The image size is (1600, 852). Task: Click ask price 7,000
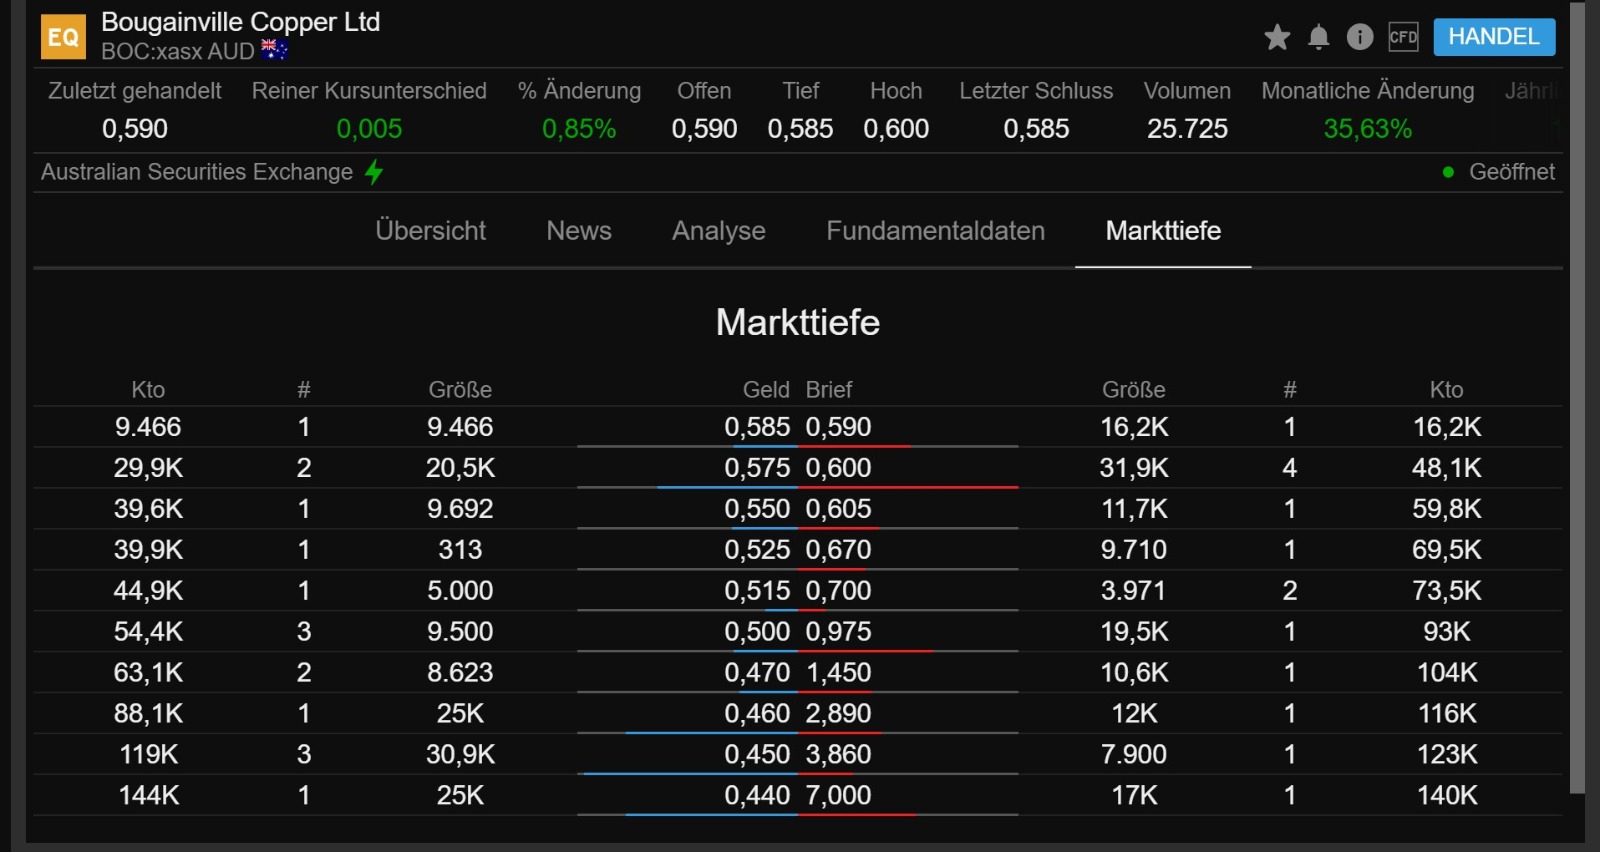[838, 796]
